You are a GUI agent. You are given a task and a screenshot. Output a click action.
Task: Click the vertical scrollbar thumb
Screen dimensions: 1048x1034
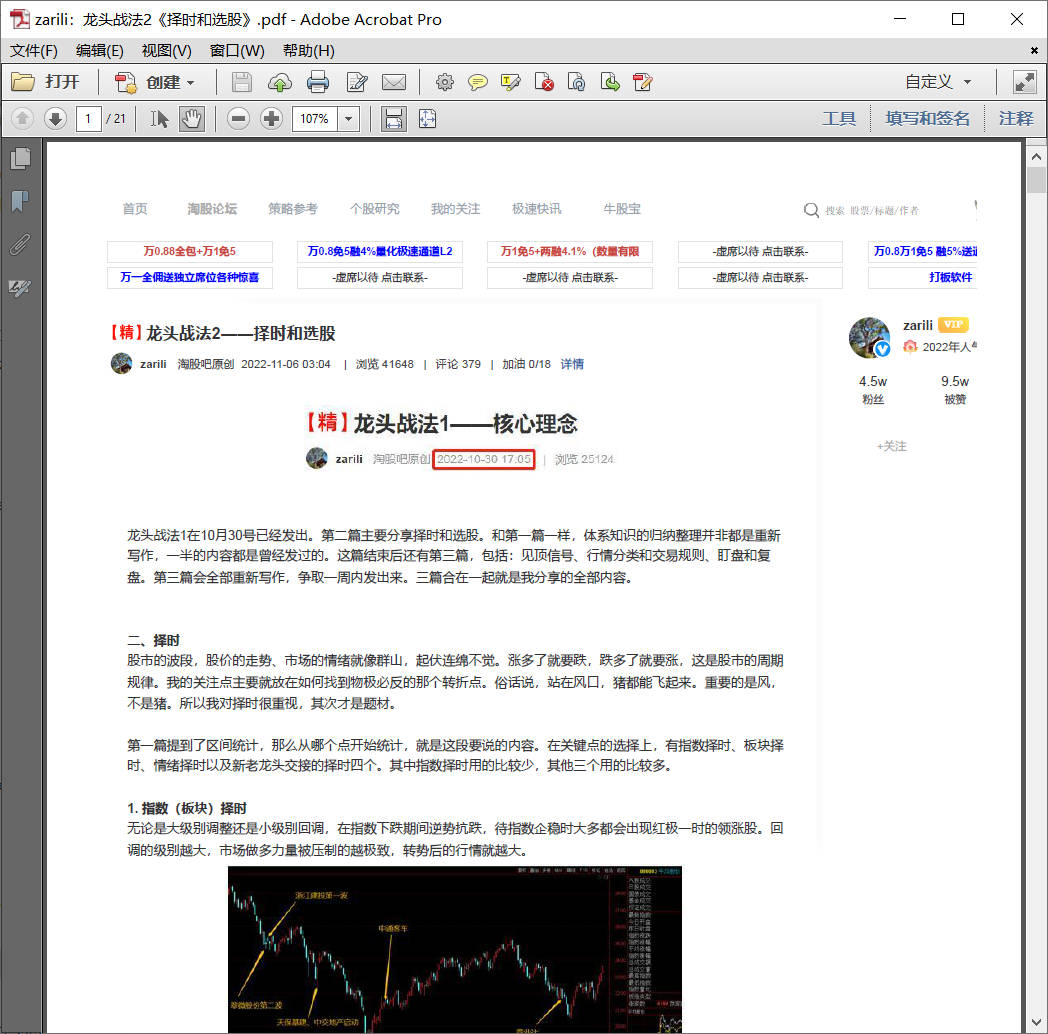coord(1036,180)
